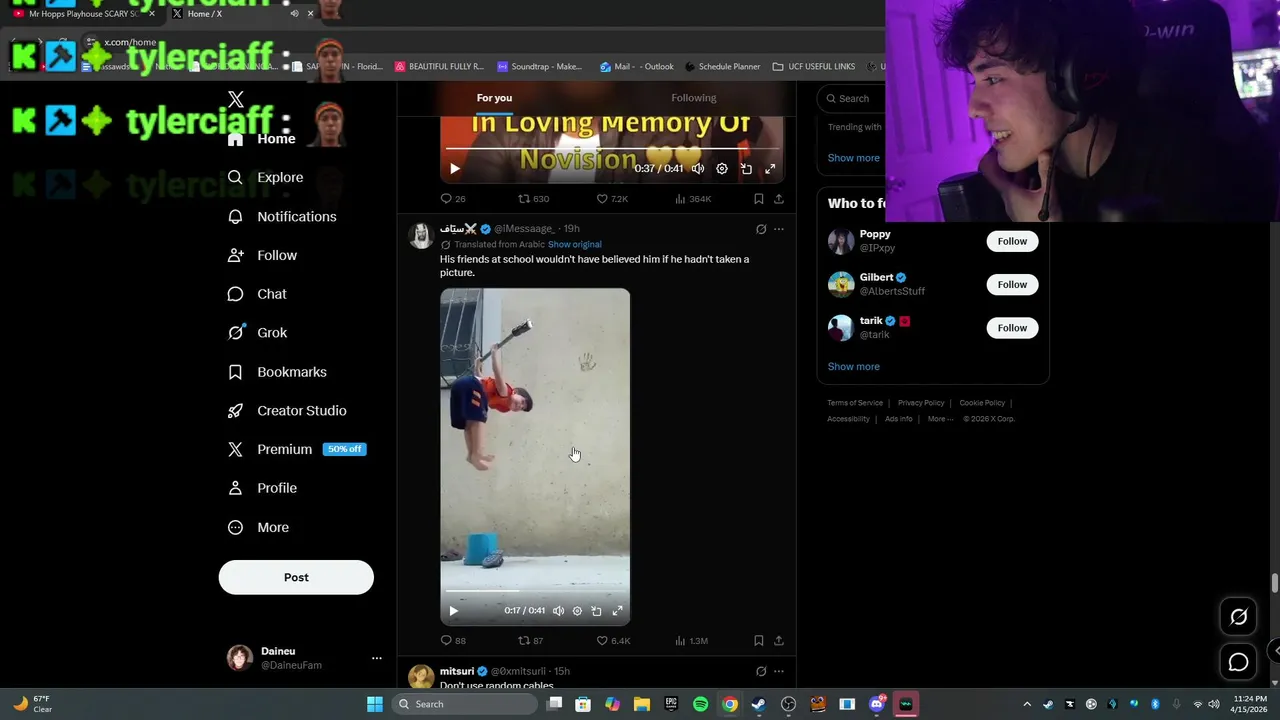Bookmark the Novision video post
The image size is (1280, 720).
tap(759, 199)
